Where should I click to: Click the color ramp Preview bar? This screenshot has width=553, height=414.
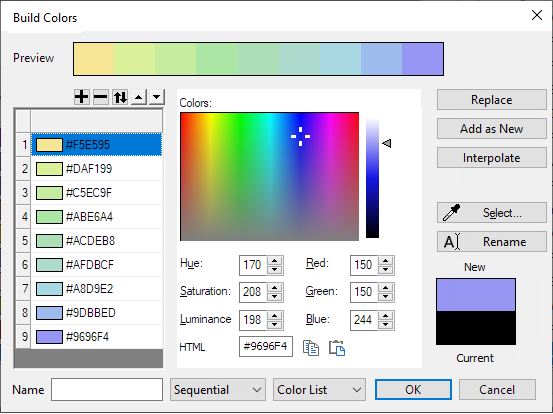point(259,59)
